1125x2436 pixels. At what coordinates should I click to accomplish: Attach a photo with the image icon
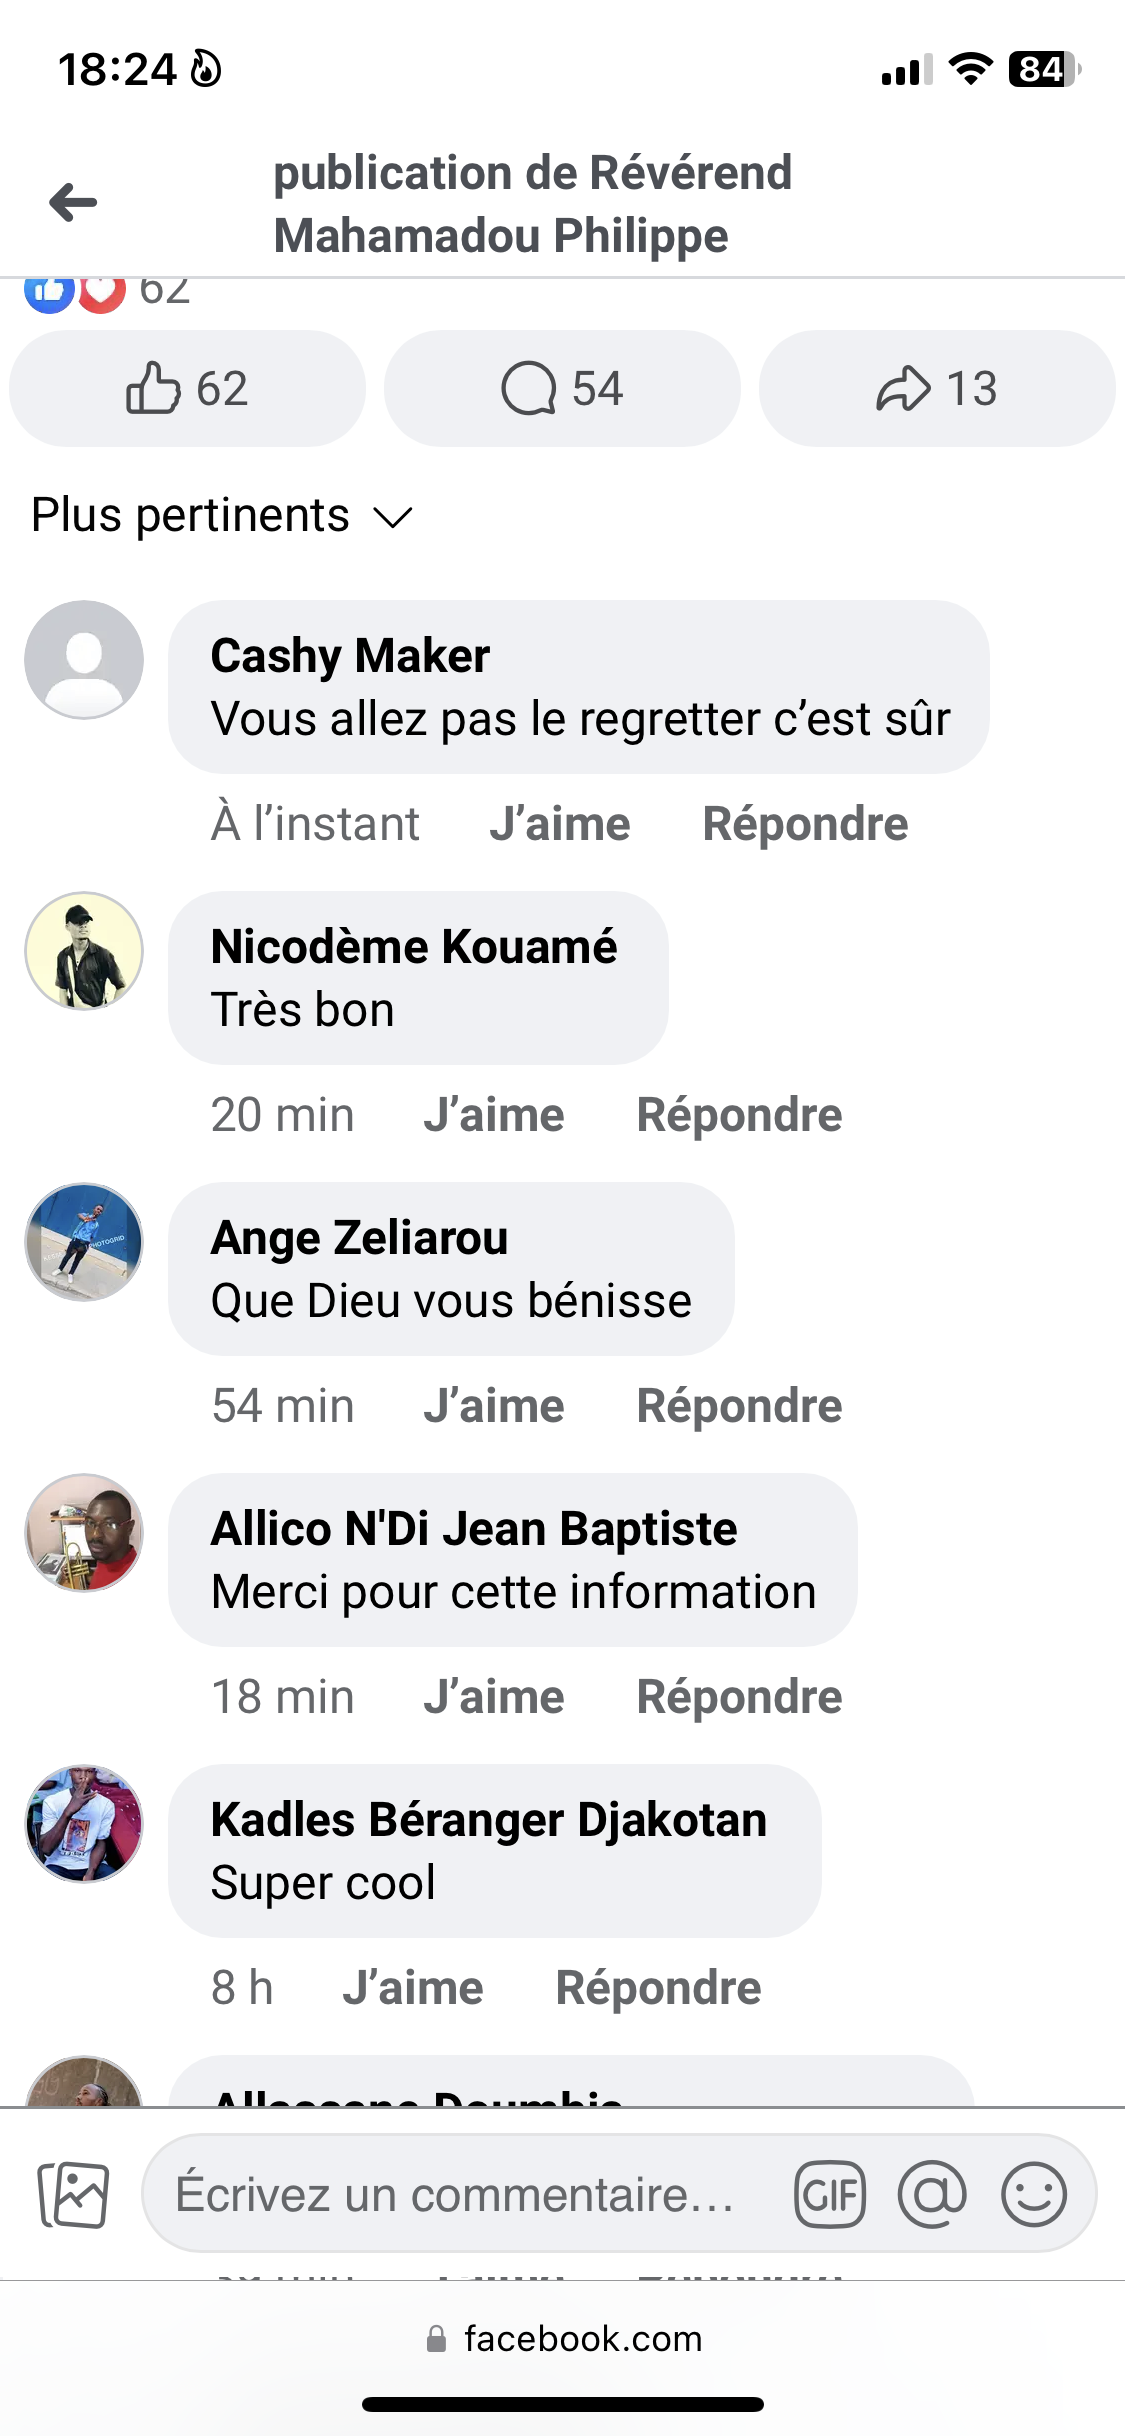[x=73, y=2195]
